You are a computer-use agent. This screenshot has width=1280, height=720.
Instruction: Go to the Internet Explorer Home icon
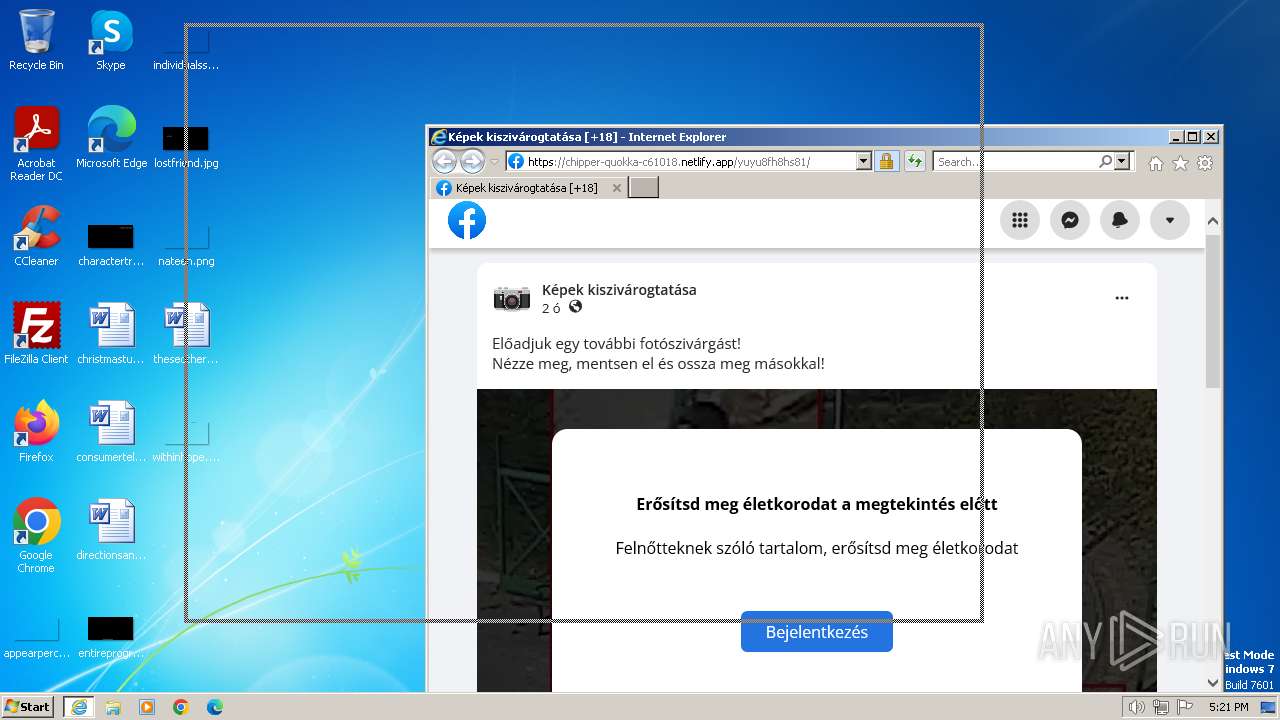pyautogui.click(x=1156, y=163)
